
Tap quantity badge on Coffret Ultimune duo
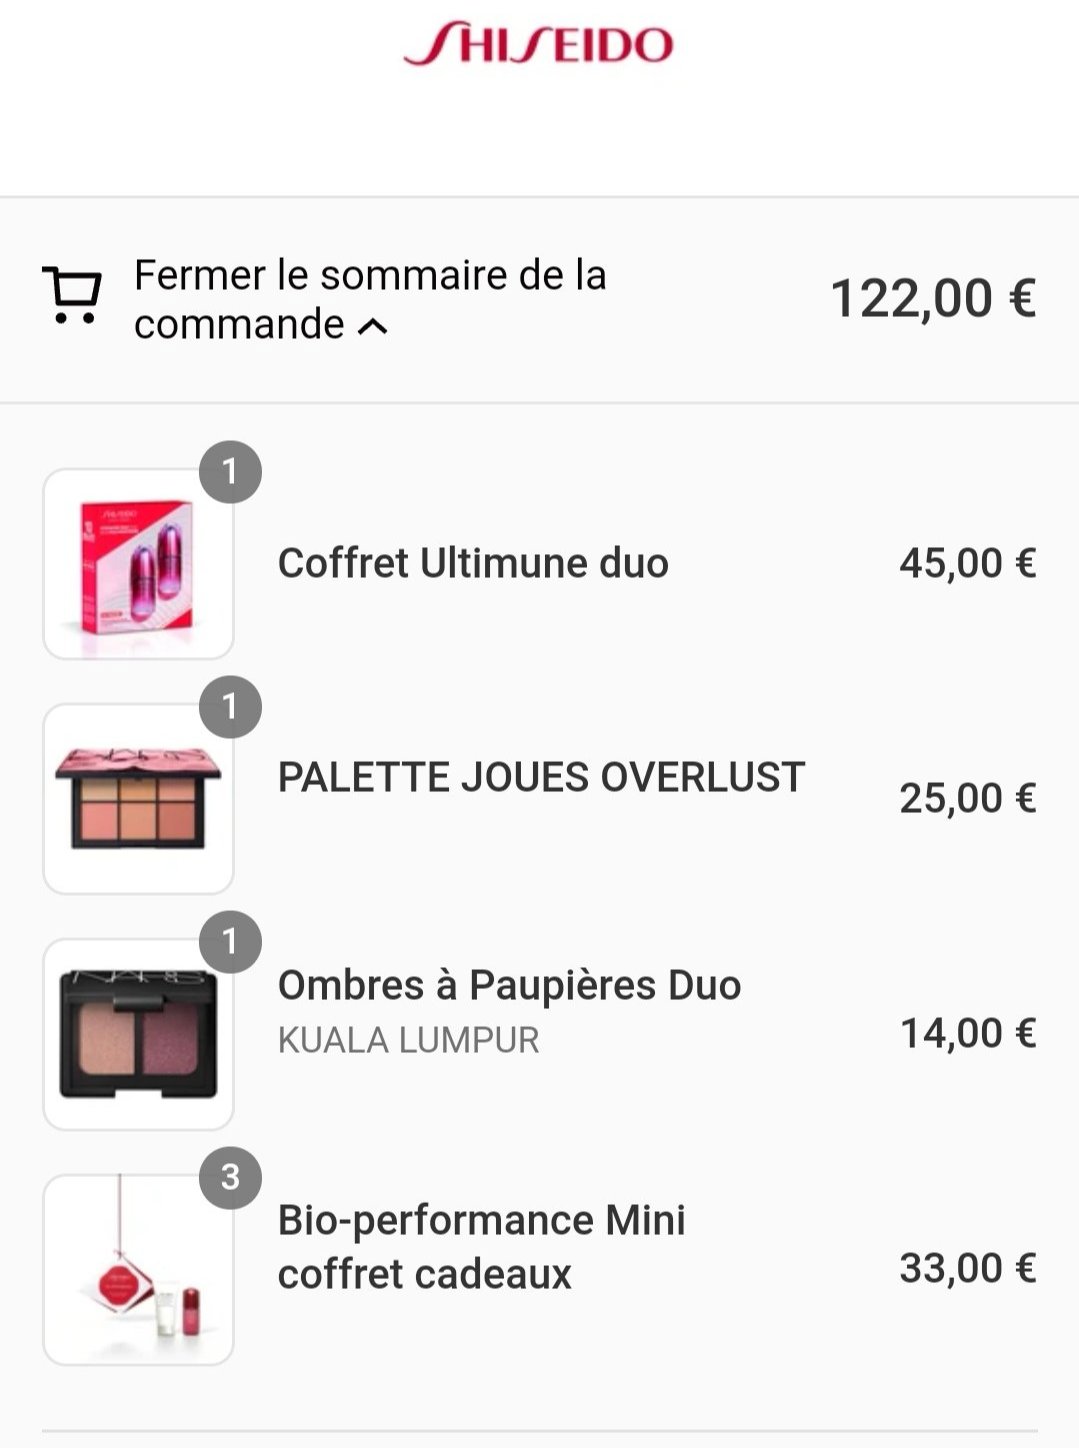(230, 471)
